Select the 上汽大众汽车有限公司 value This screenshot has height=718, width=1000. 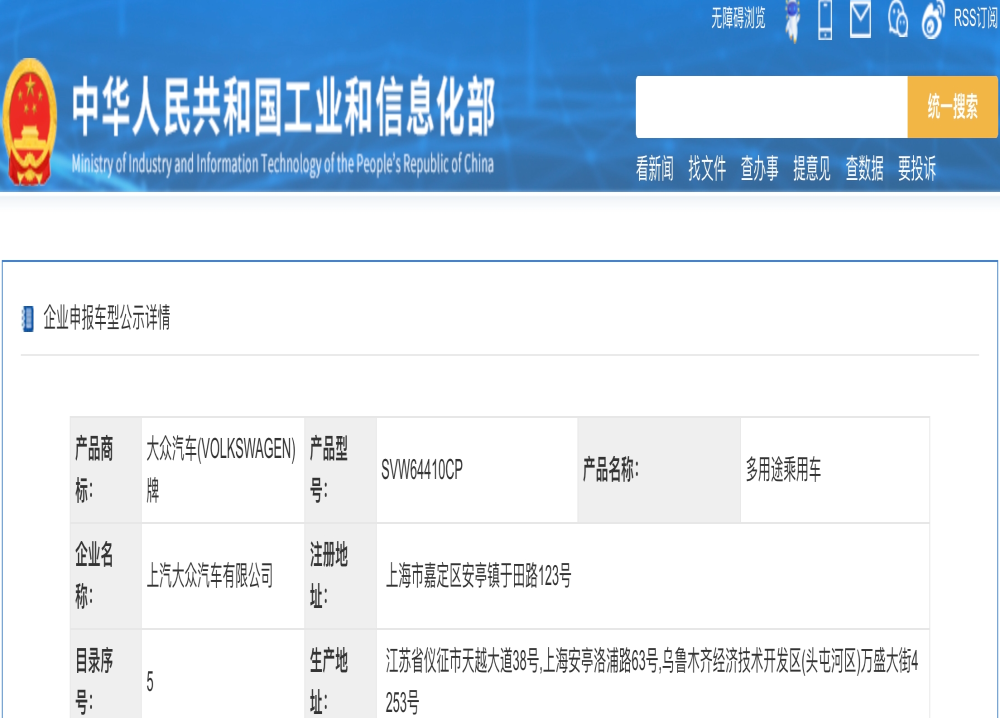point(210,576)
